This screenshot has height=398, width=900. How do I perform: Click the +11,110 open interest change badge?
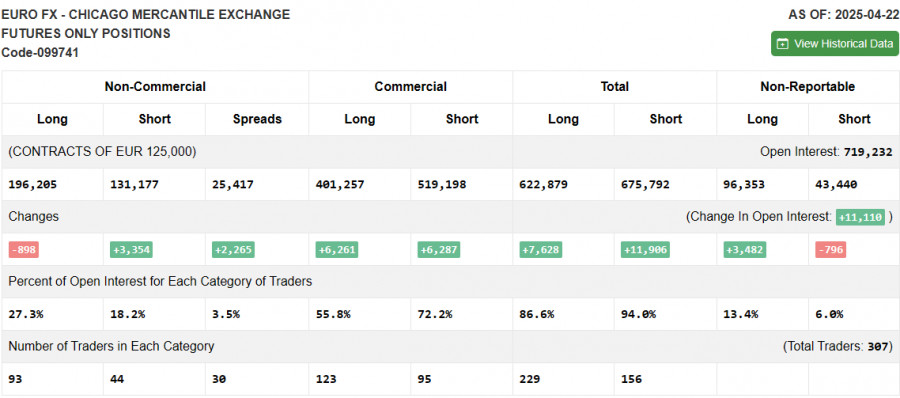[x=860, y=217]
